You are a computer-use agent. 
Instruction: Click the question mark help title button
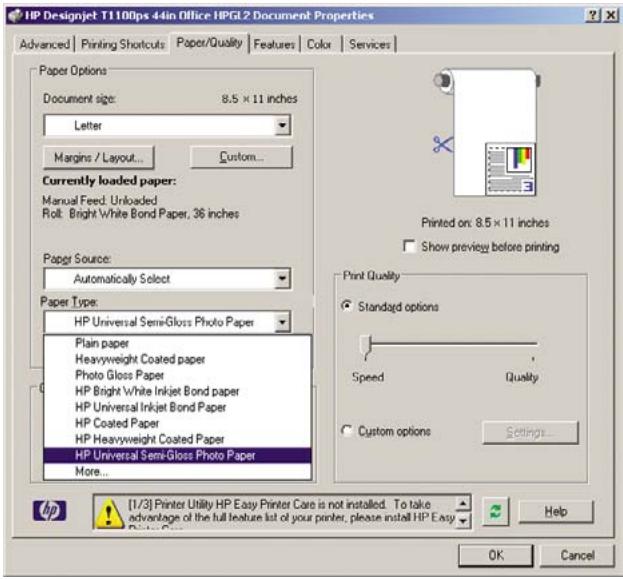click(593, 15)
